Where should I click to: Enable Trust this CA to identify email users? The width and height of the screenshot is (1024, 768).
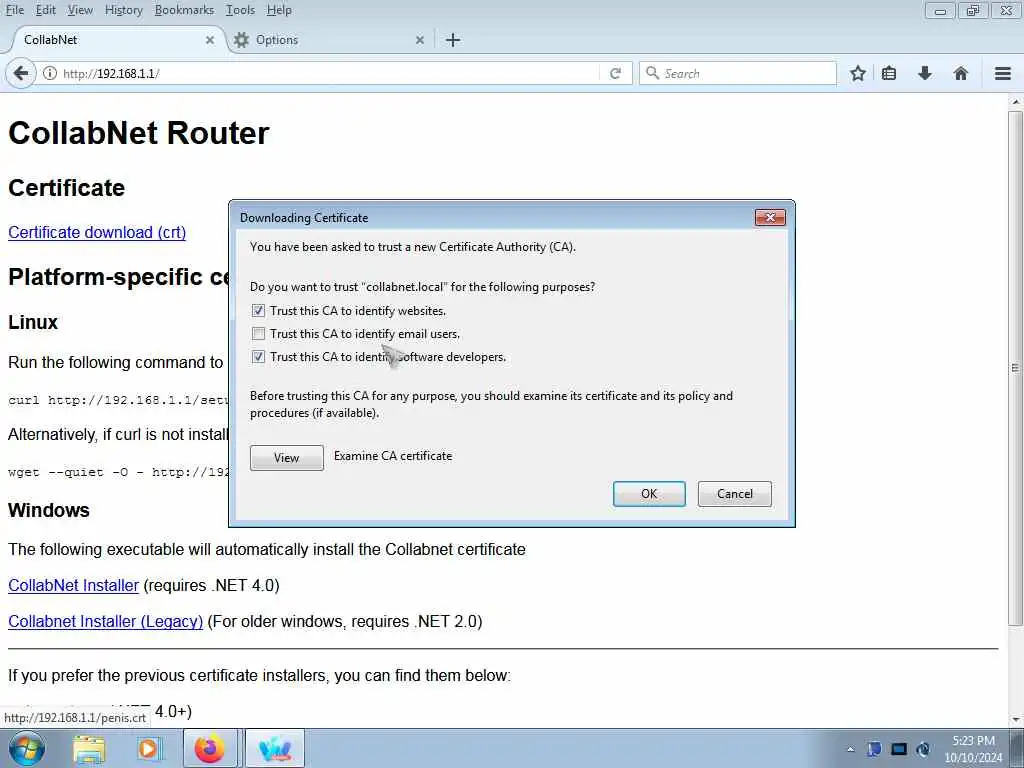(x=259, y=334)
